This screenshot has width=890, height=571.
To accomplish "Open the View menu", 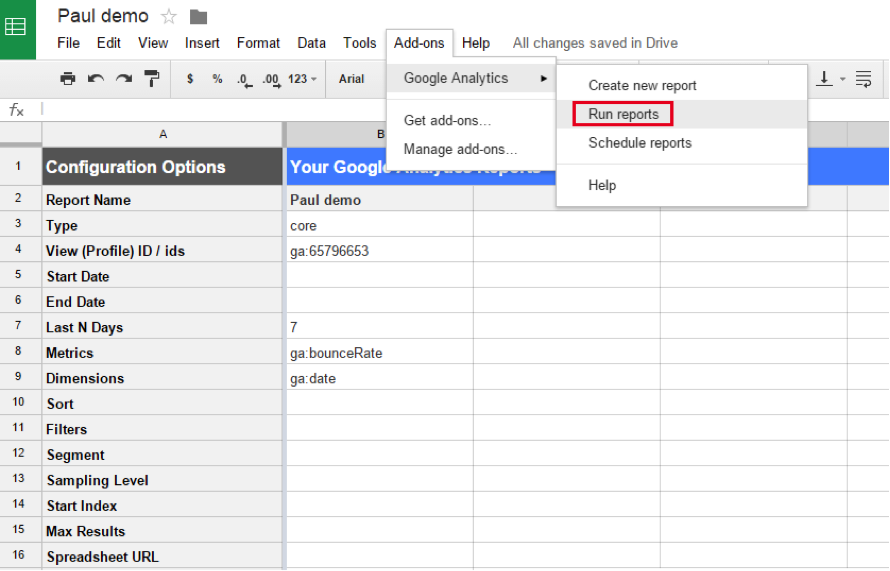I will point(153,43).
